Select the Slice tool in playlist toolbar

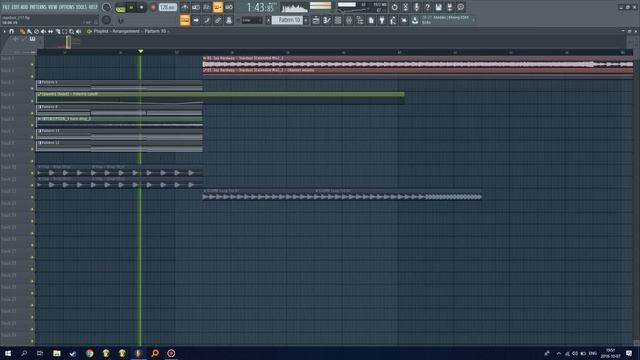point(58,31)
